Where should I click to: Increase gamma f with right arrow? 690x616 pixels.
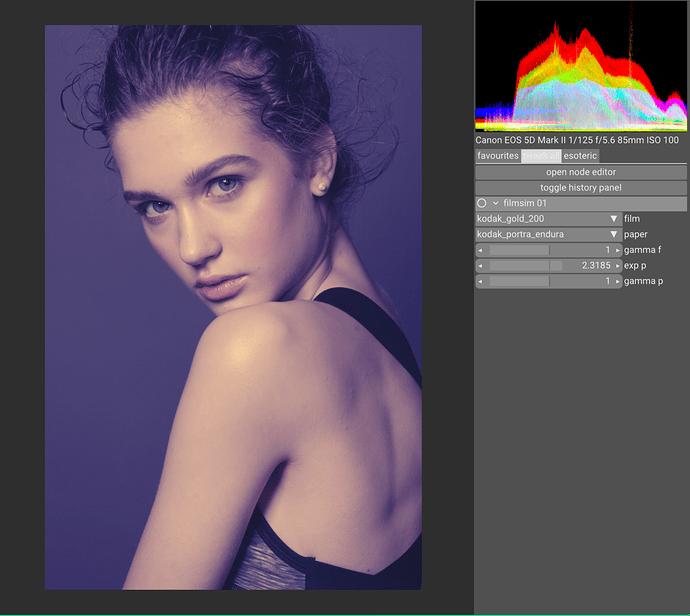[x=617, y=250]
